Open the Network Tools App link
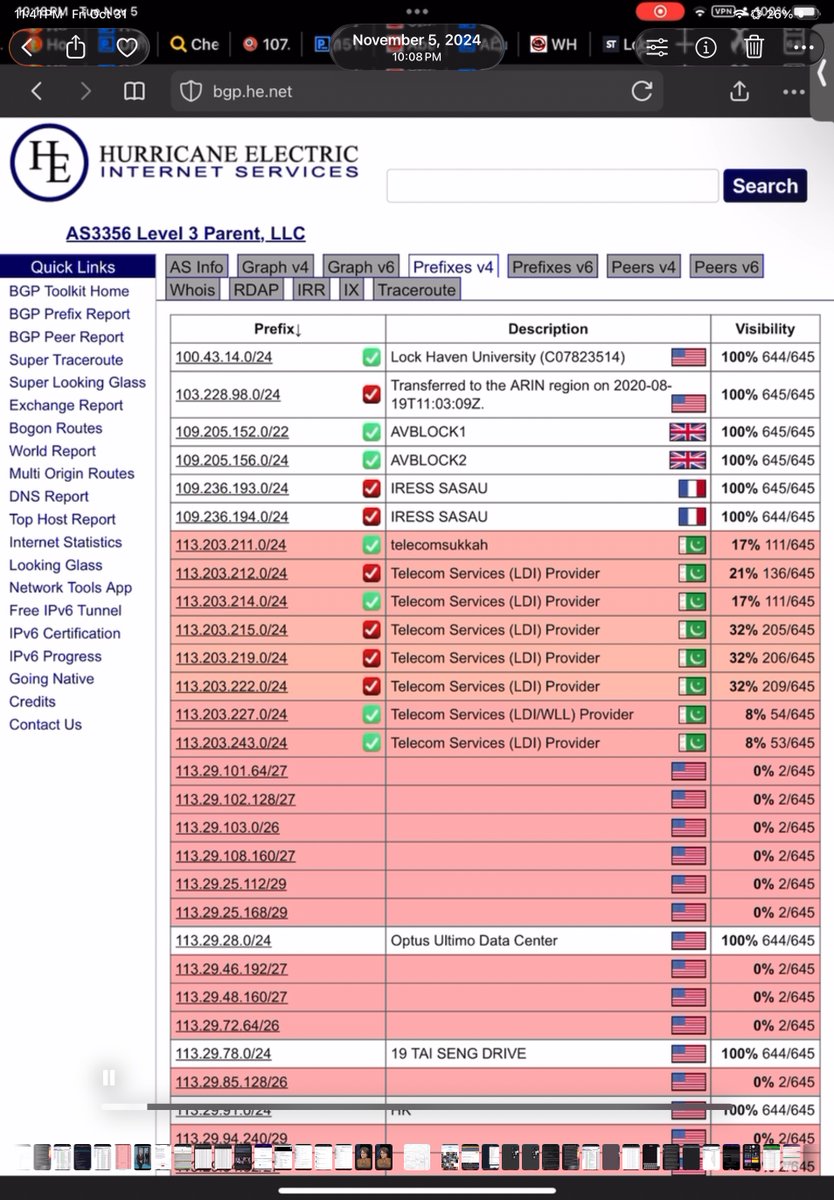The height and width of the screenshot is (1200, 834). click(x=70, y=588)
